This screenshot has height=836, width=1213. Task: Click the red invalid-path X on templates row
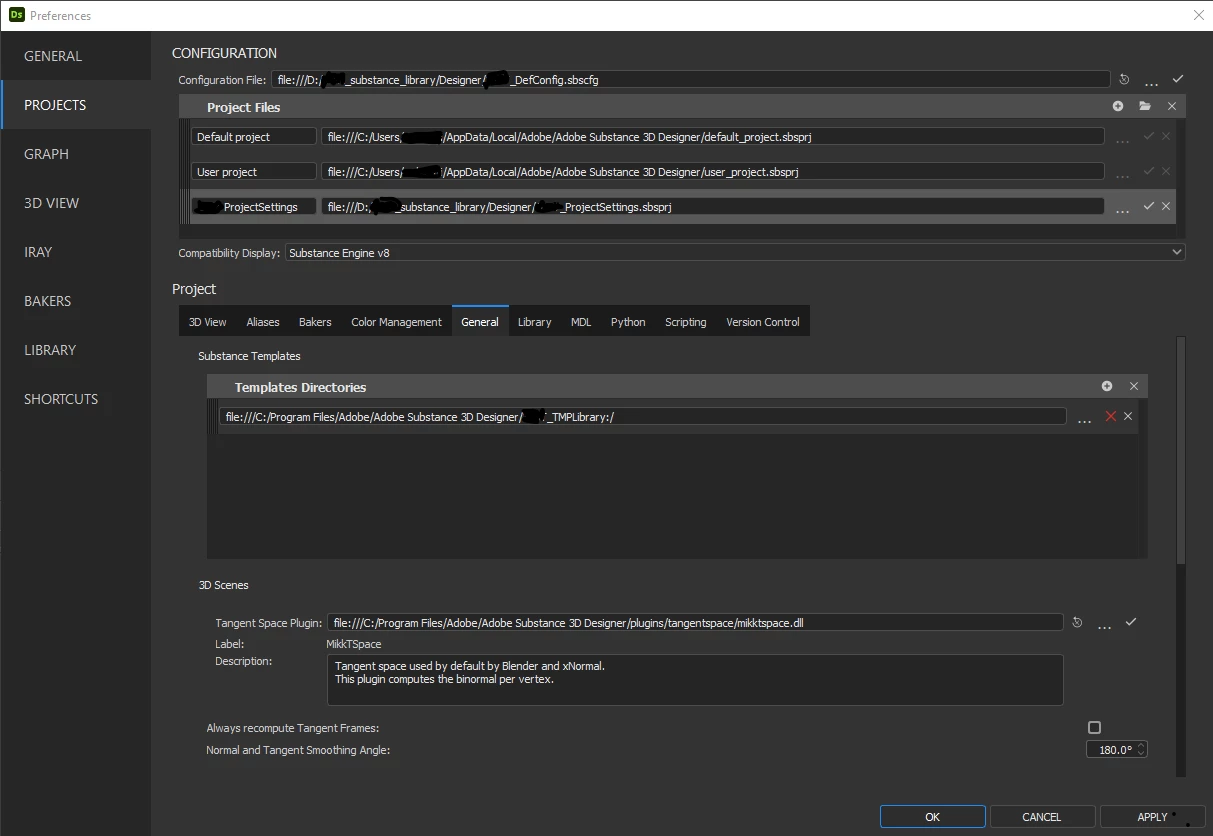point(1111,416)
